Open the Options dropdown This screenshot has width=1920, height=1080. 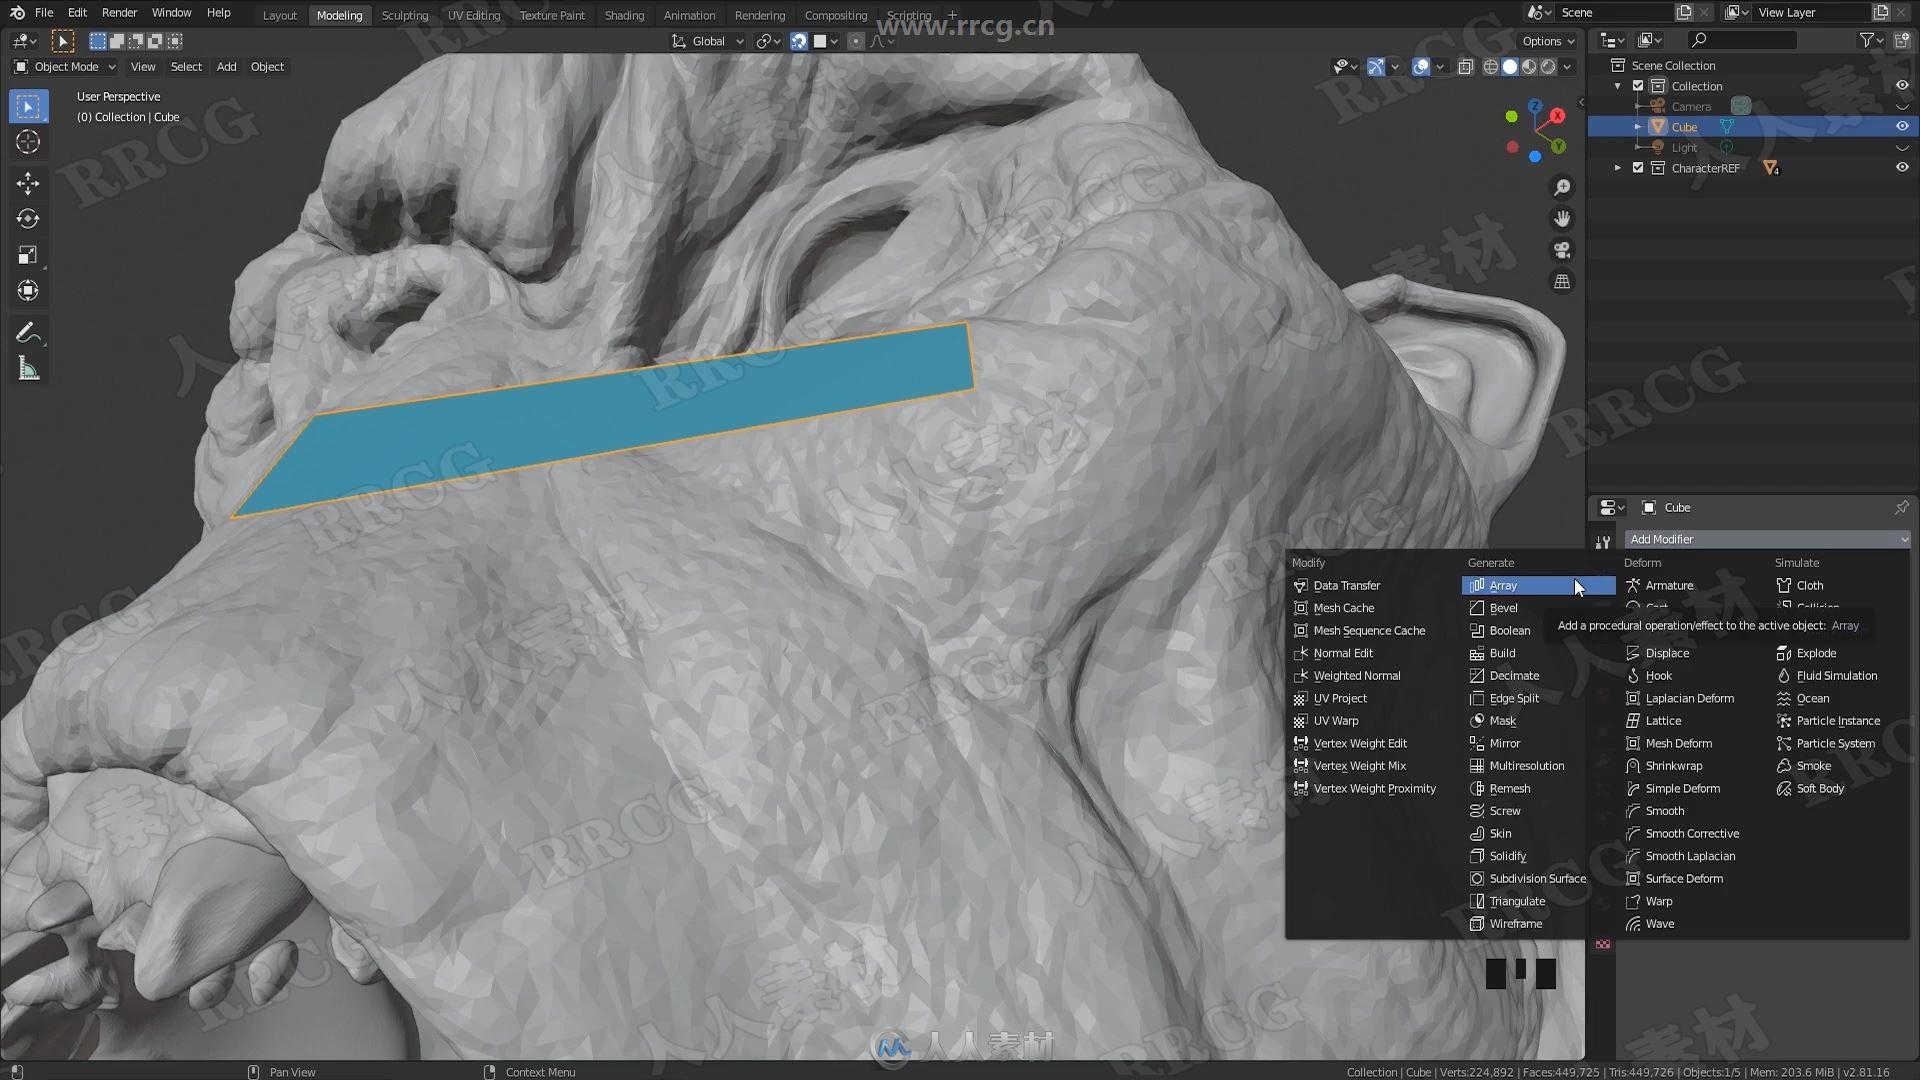point(1549,41)
